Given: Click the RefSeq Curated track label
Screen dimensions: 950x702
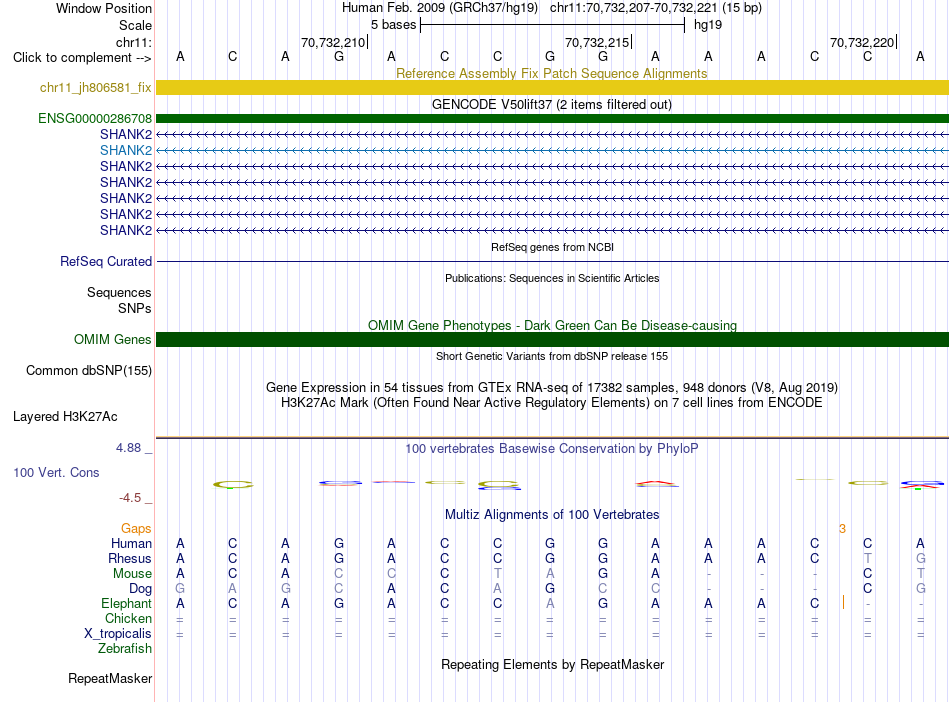Looking at the screenshot, I should coord(106,261).
